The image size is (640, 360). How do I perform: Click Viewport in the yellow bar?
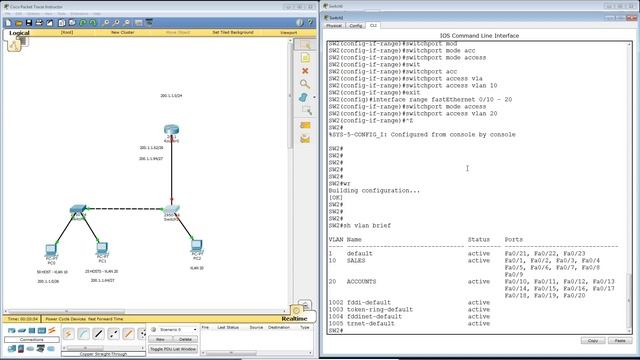(289, 32)
